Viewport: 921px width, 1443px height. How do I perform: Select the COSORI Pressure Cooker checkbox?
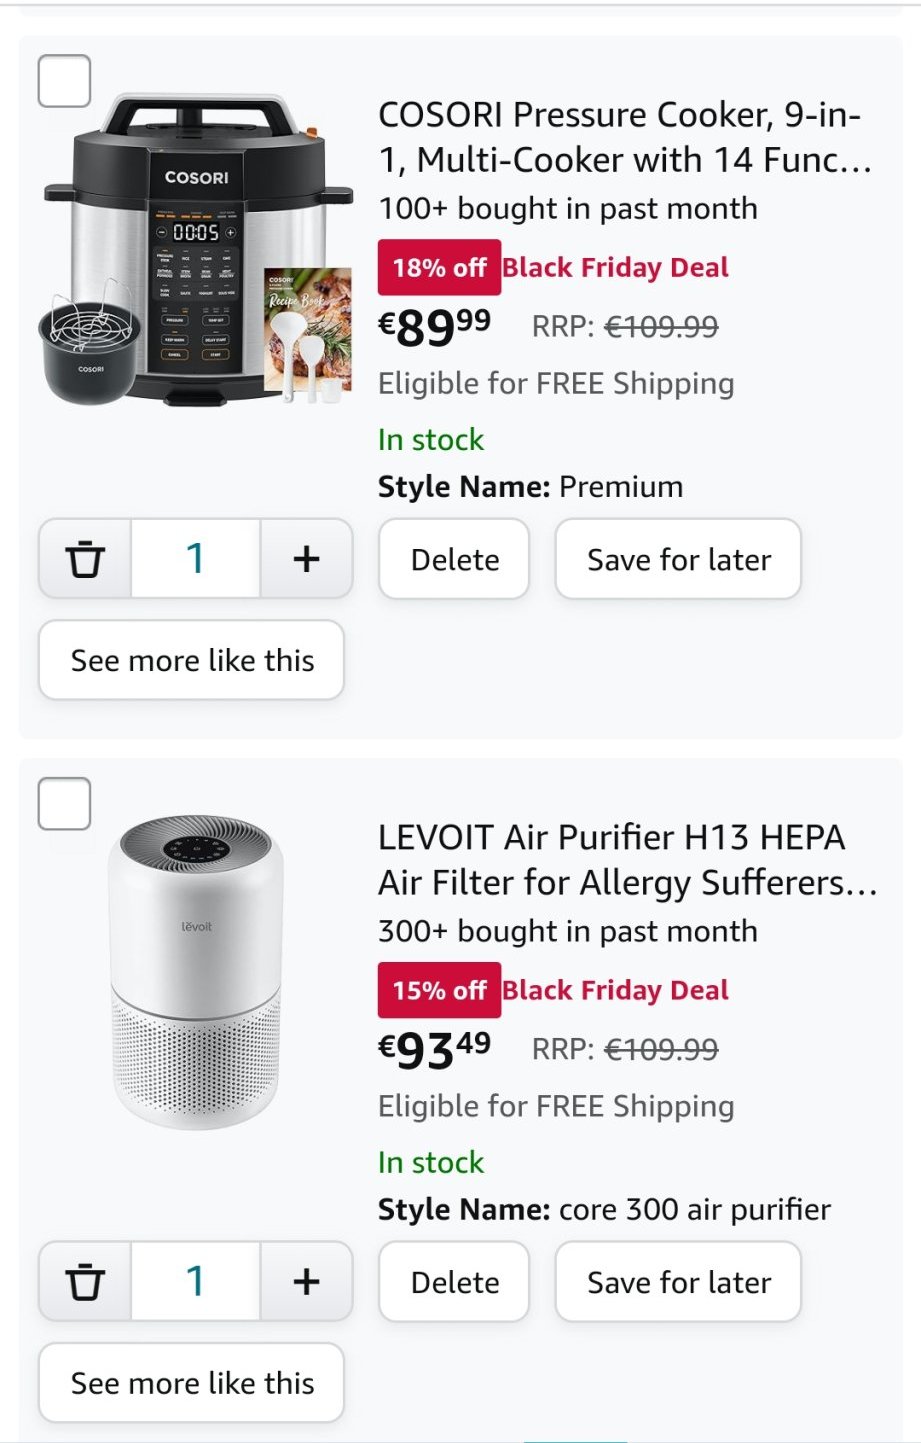click(64, 81)
